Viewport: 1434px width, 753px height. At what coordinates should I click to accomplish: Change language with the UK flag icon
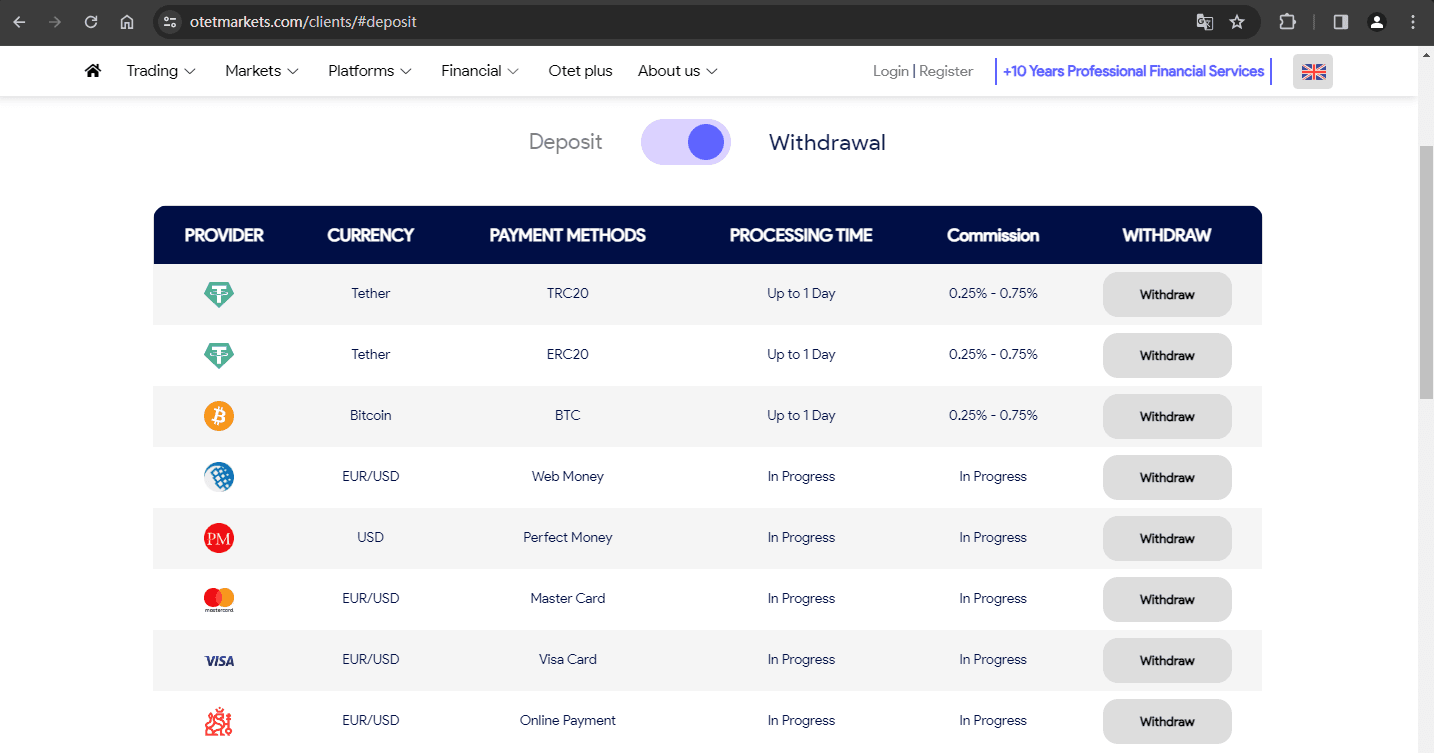coord(1313,72)
